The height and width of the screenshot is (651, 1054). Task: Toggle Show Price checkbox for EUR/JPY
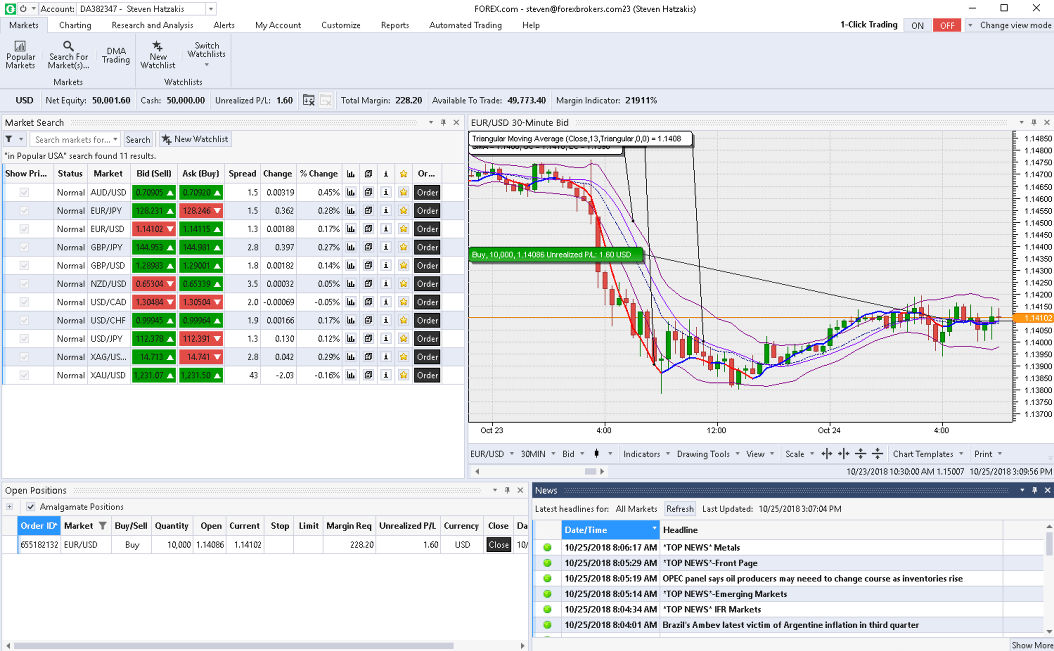24,210
